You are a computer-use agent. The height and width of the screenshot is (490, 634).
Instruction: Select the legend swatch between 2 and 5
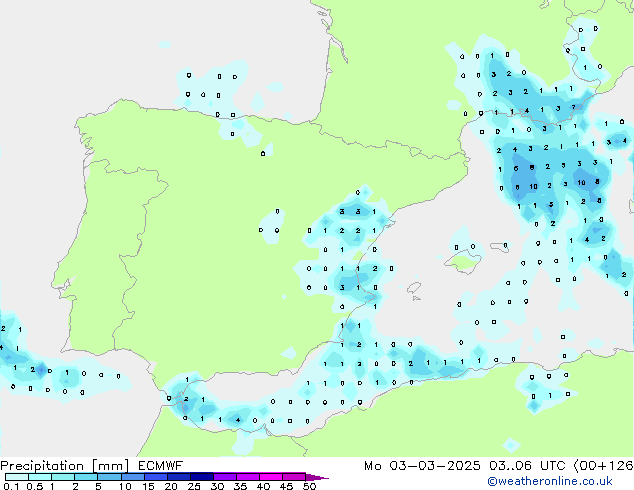(x=86, y=477)
